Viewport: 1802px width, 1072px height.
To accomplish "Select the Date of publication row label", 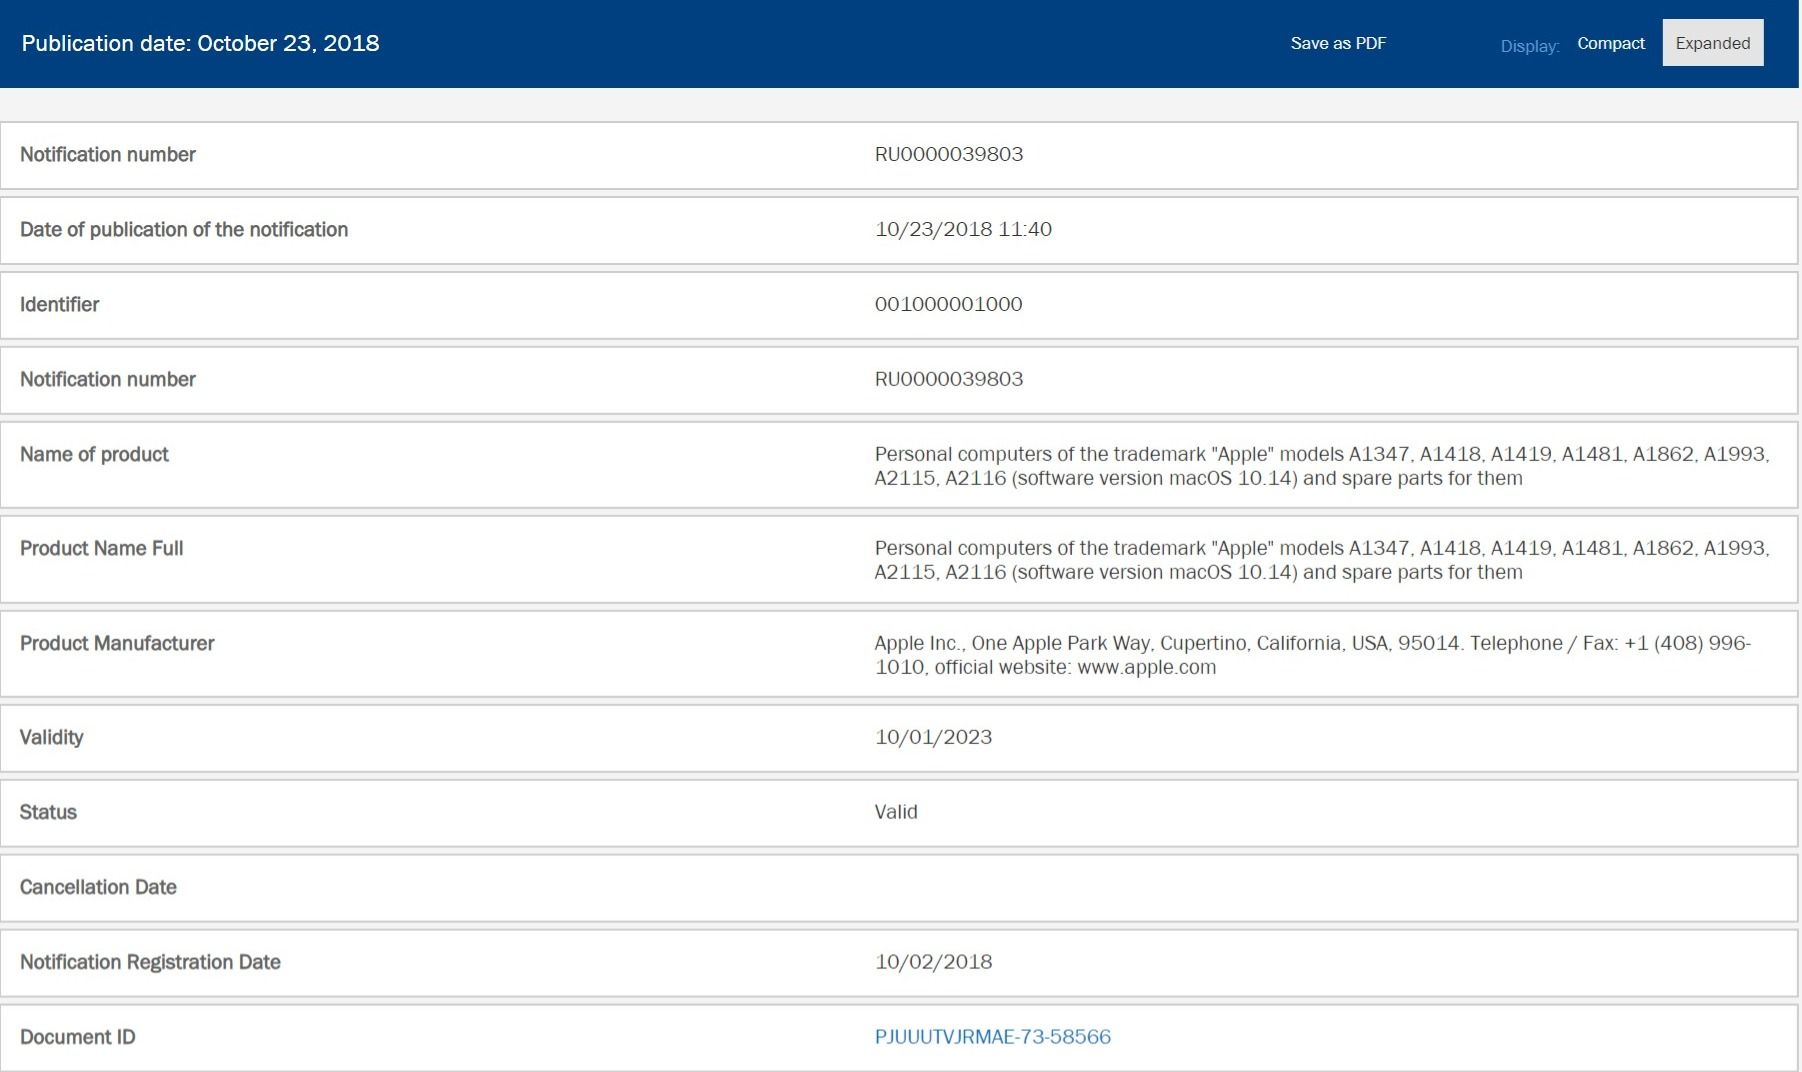I will pyautogui.click(x=184, y=230).
